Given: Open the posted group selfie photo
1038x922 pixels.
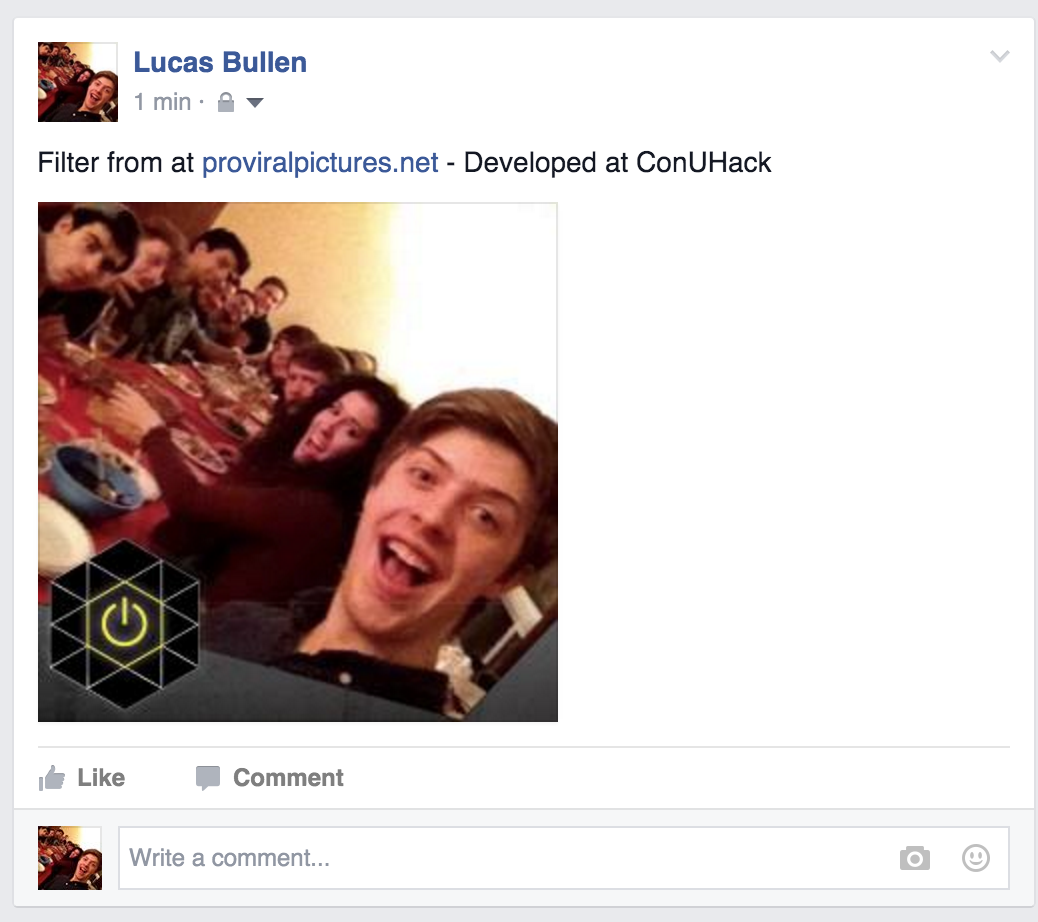Looking at the screenshot, I should click(x=298, y=462).
